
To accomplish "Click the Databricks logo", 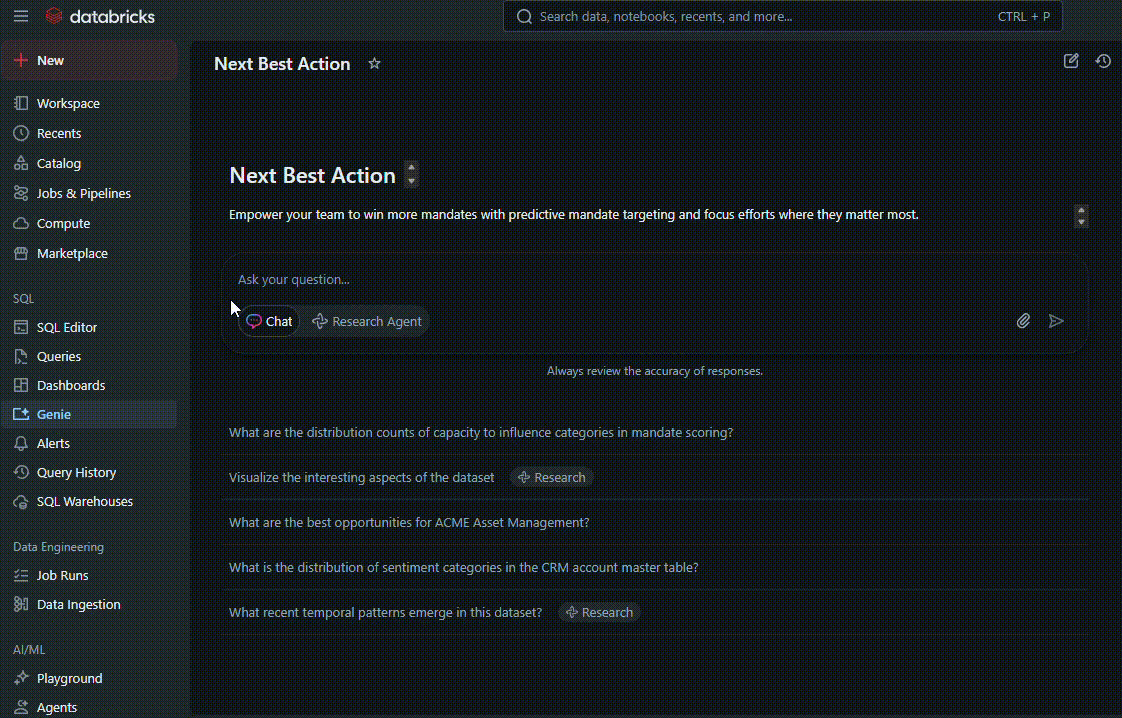I will pos(100,16).
